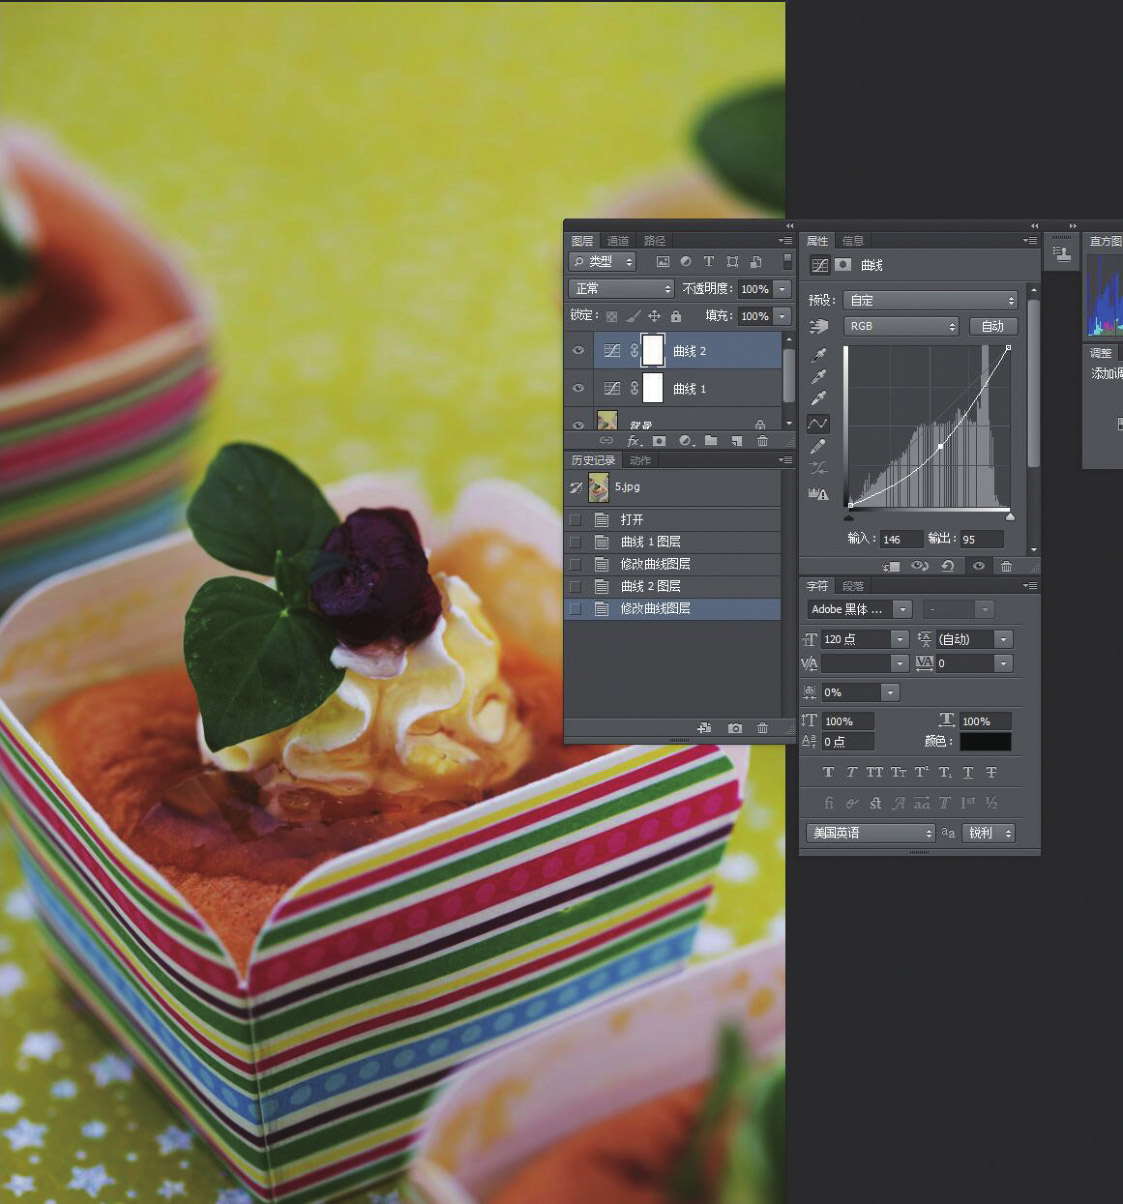This screenshot has height=1204, width=1123.
Task: Click the add layer mask icon
Action: 659,441
